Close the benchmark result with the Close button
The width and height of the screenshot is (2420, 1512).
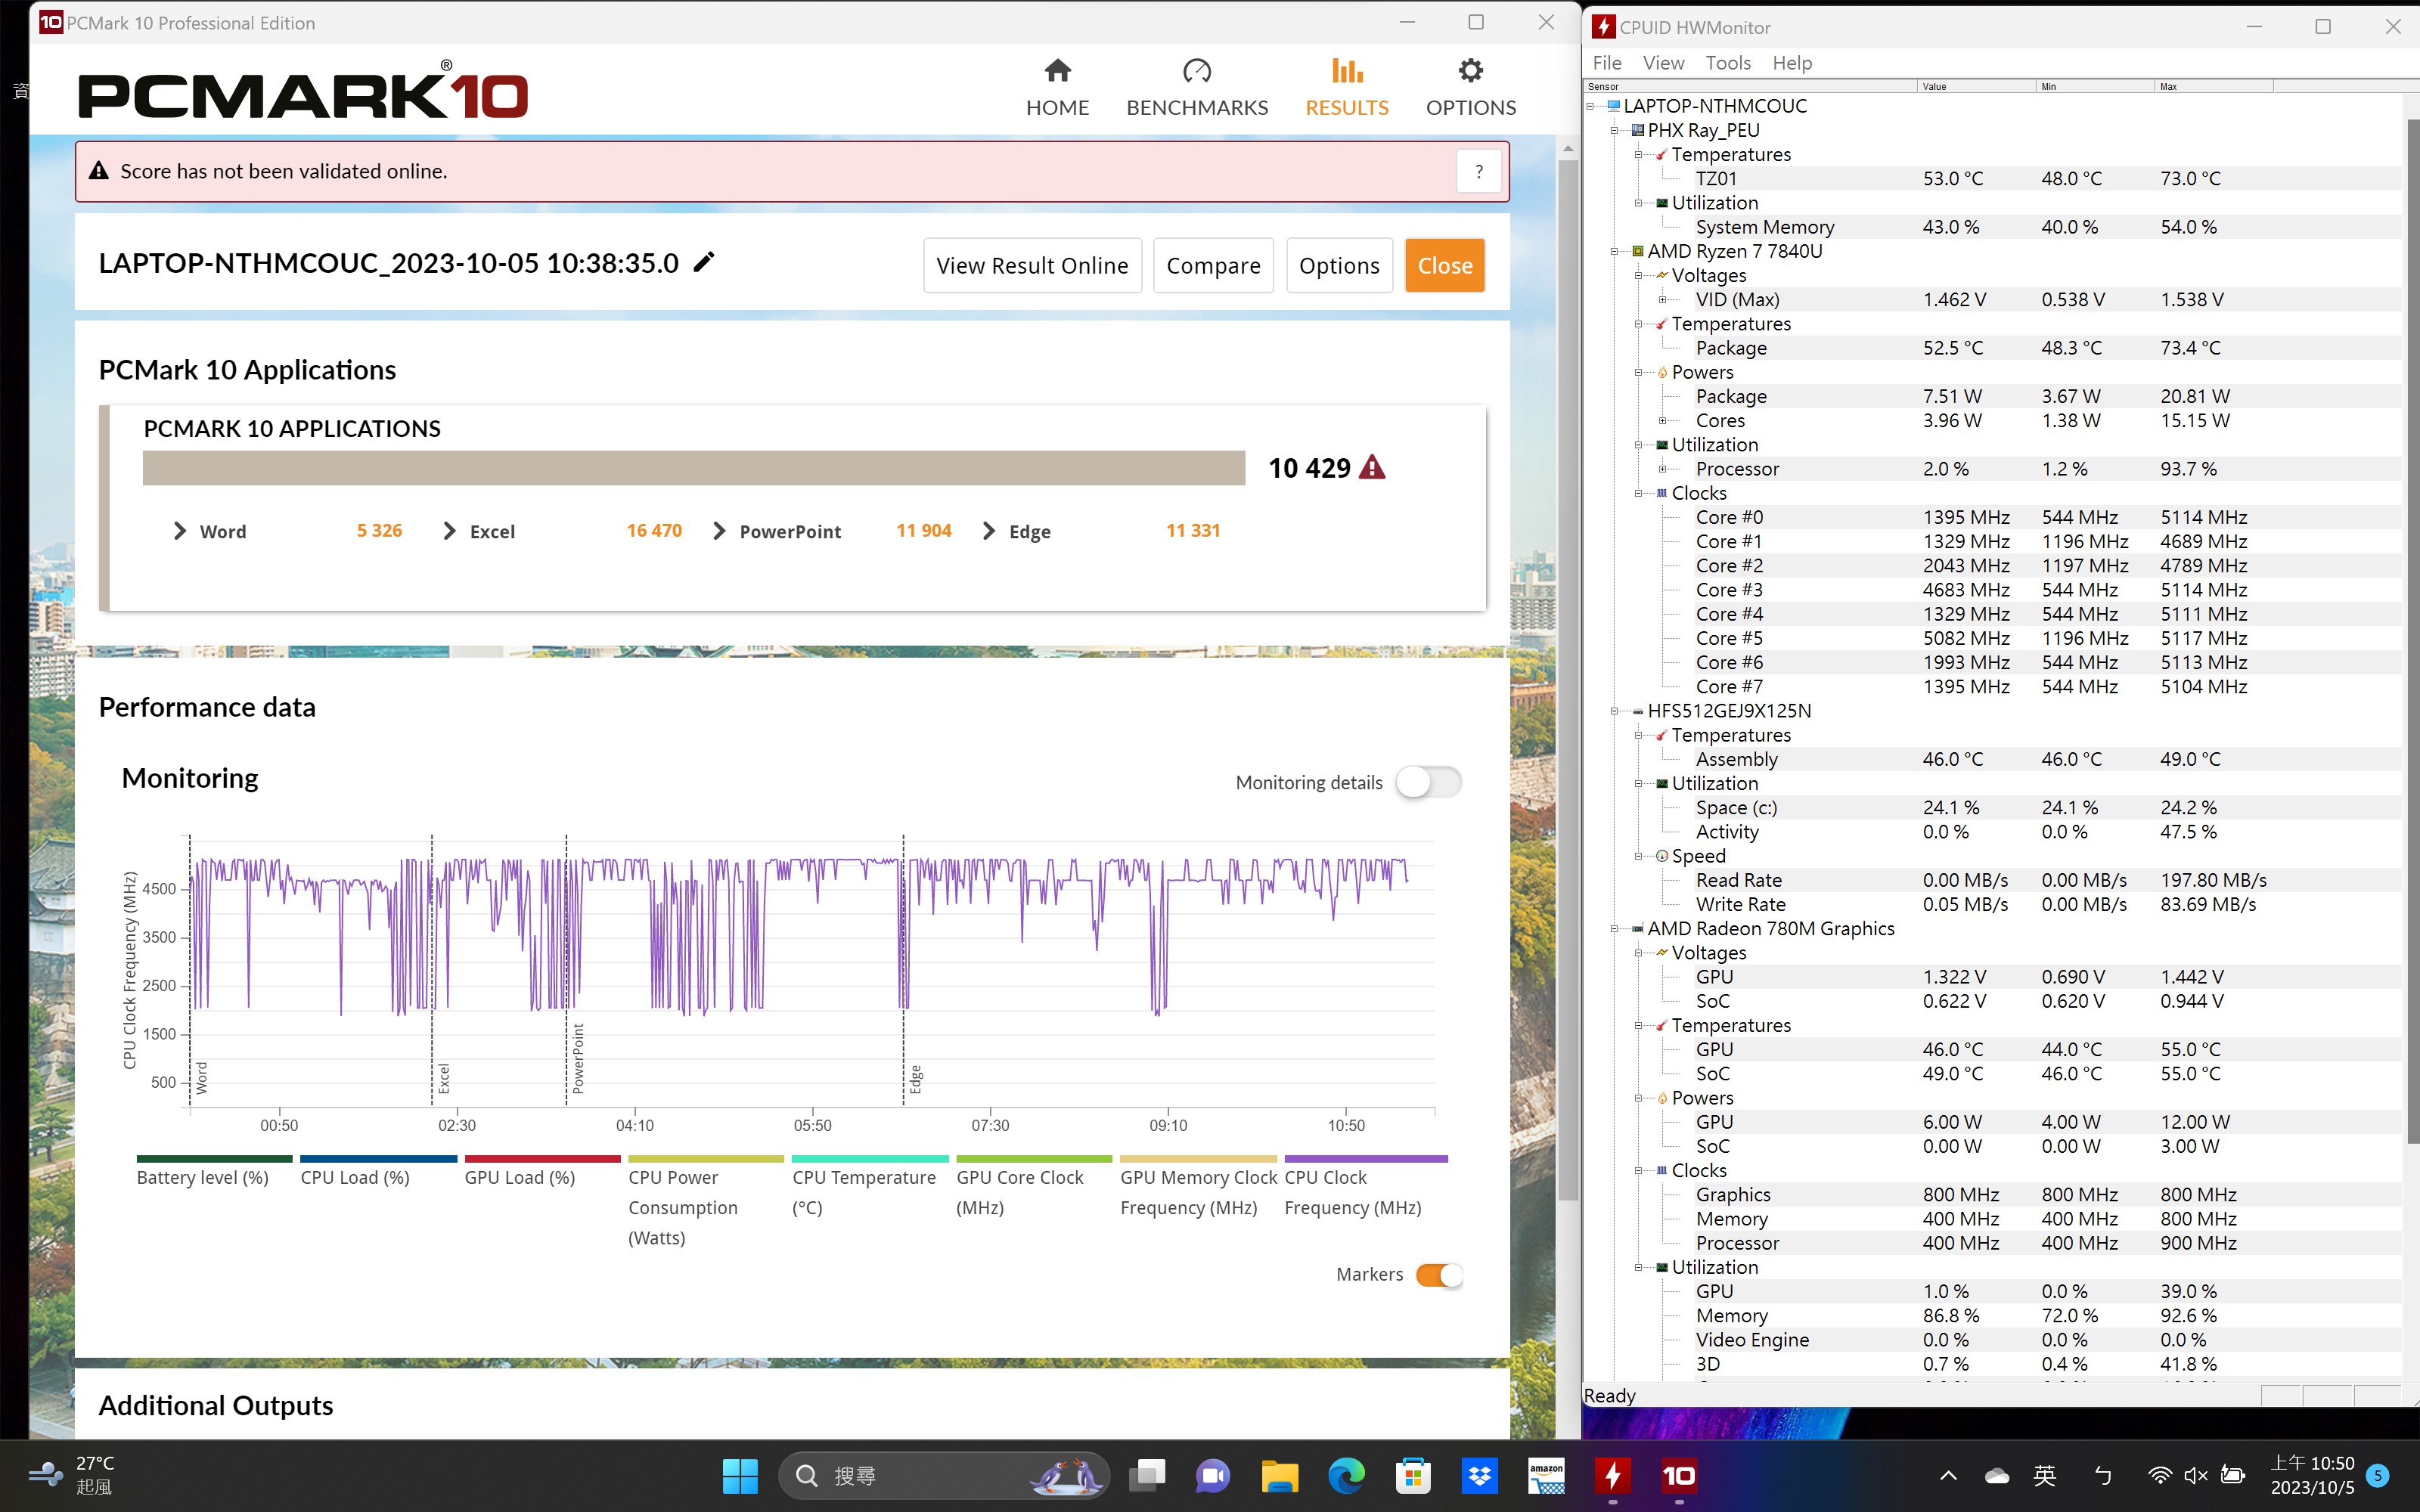[1444, 265]
